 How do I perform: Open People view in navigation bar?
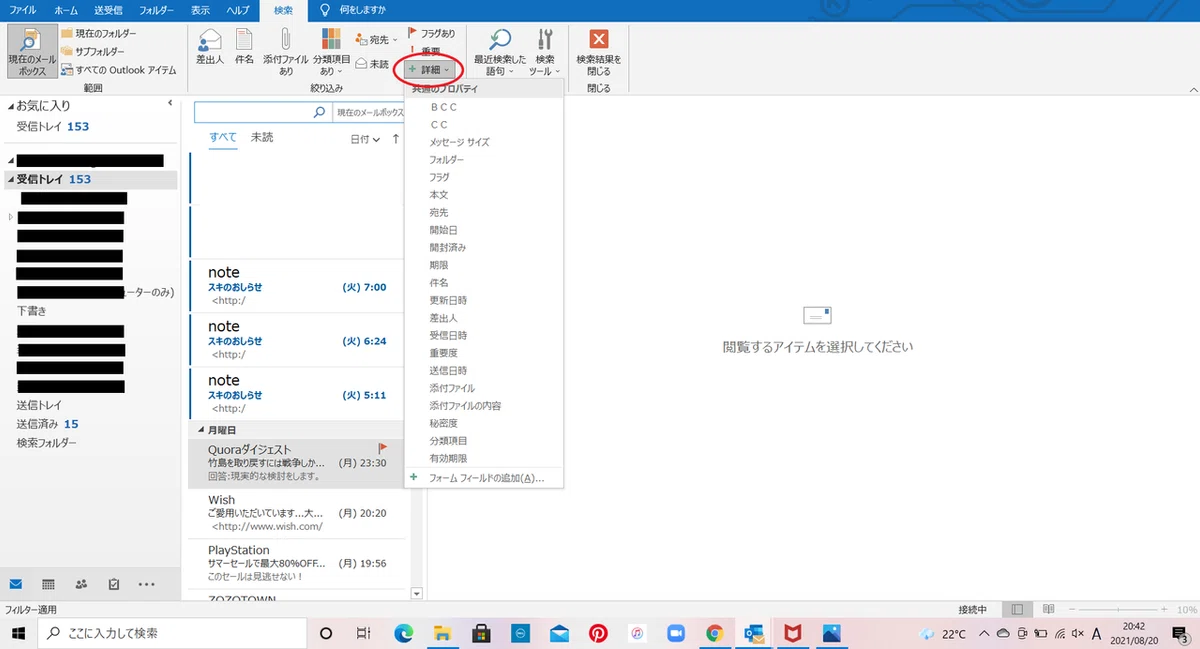[81, 584]
